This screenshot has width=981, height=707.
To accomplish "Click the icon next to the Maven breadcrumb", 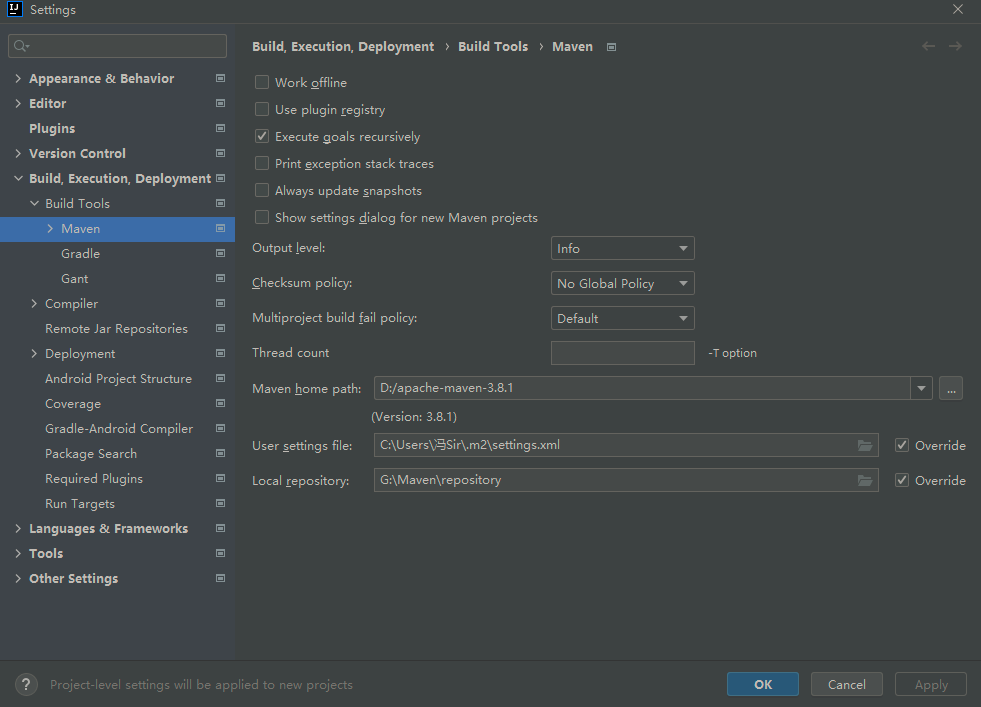I will [x=611, y=47].
